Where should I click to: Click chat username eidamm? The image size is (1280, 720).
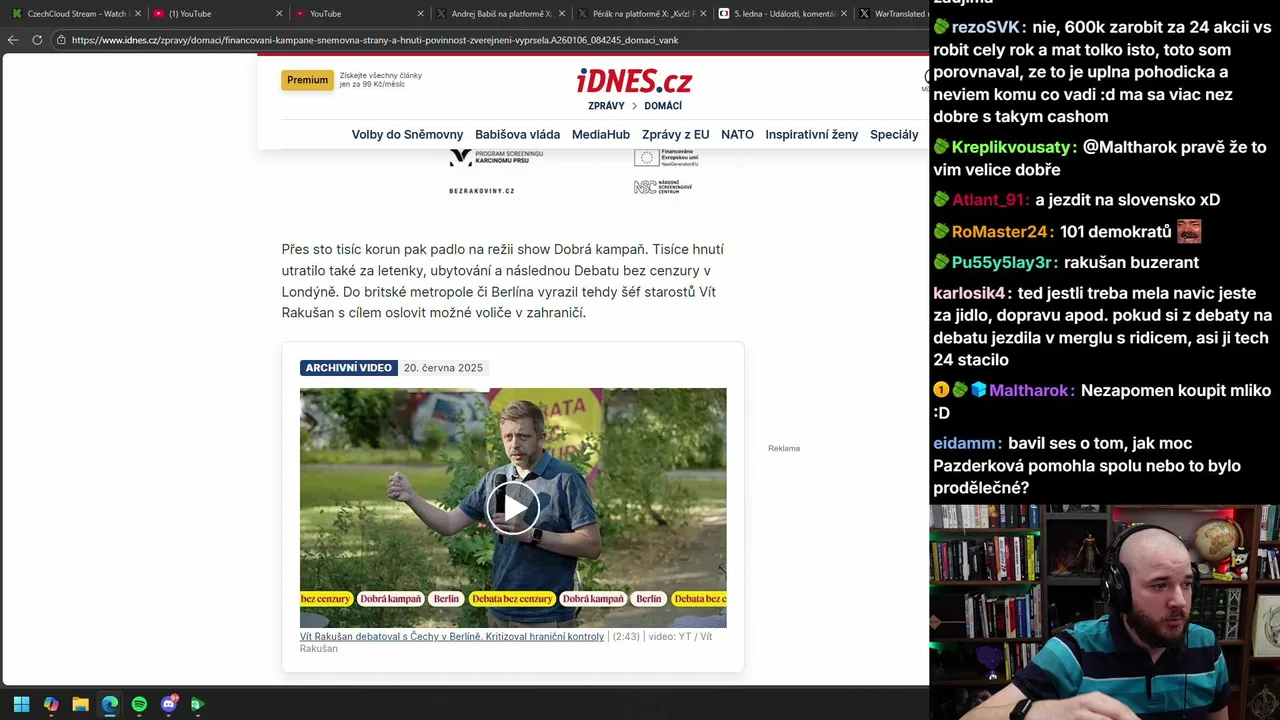[965, 443]
